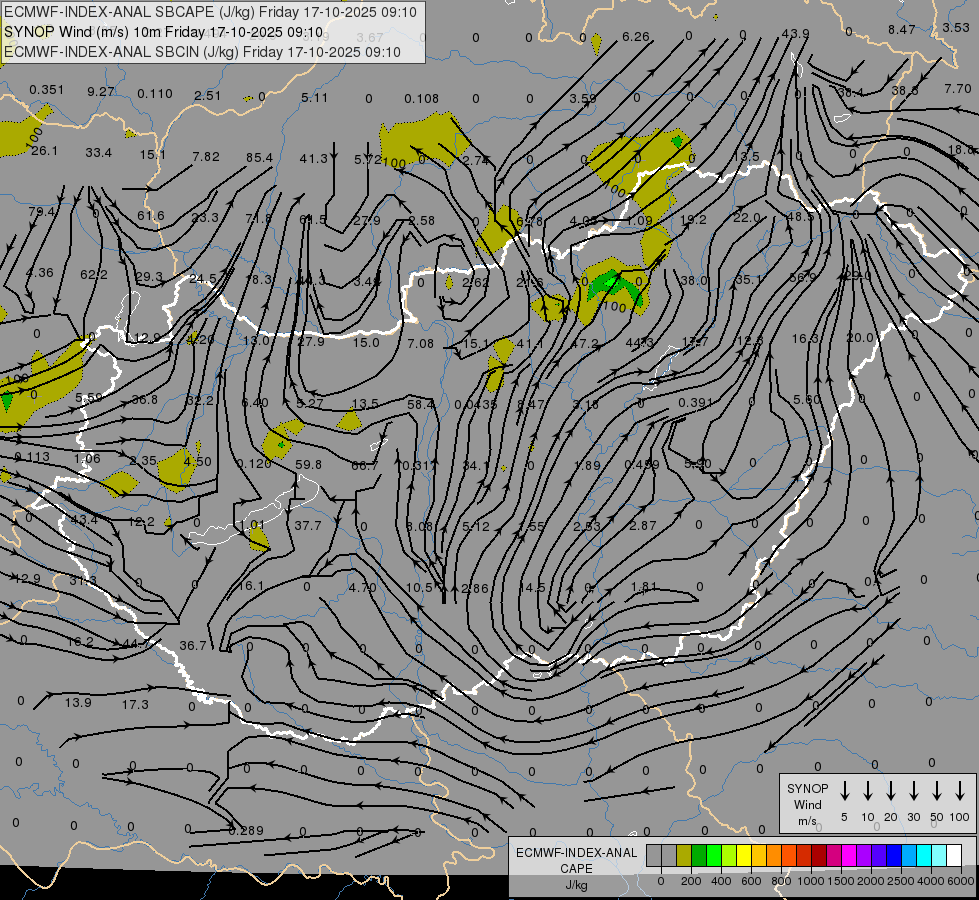Click the SBCIN title line in header
The height and width of the screenshot is (900, 979).
point(202,52)
